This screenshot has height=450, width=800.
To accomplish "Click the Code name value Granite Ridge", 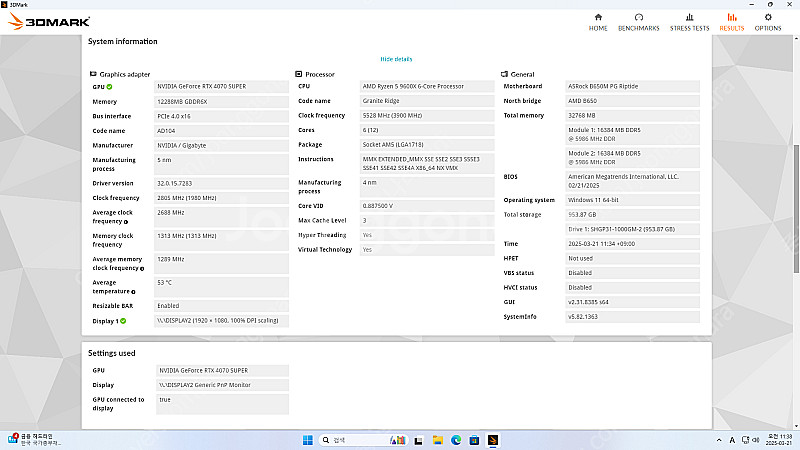I will (x=427, y=101).
